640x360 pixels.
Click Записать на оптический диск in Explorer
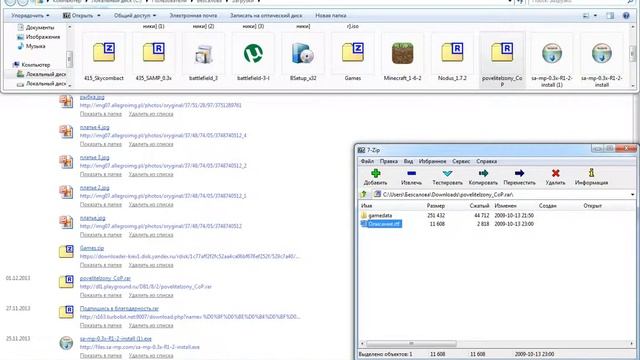point(266,16)
